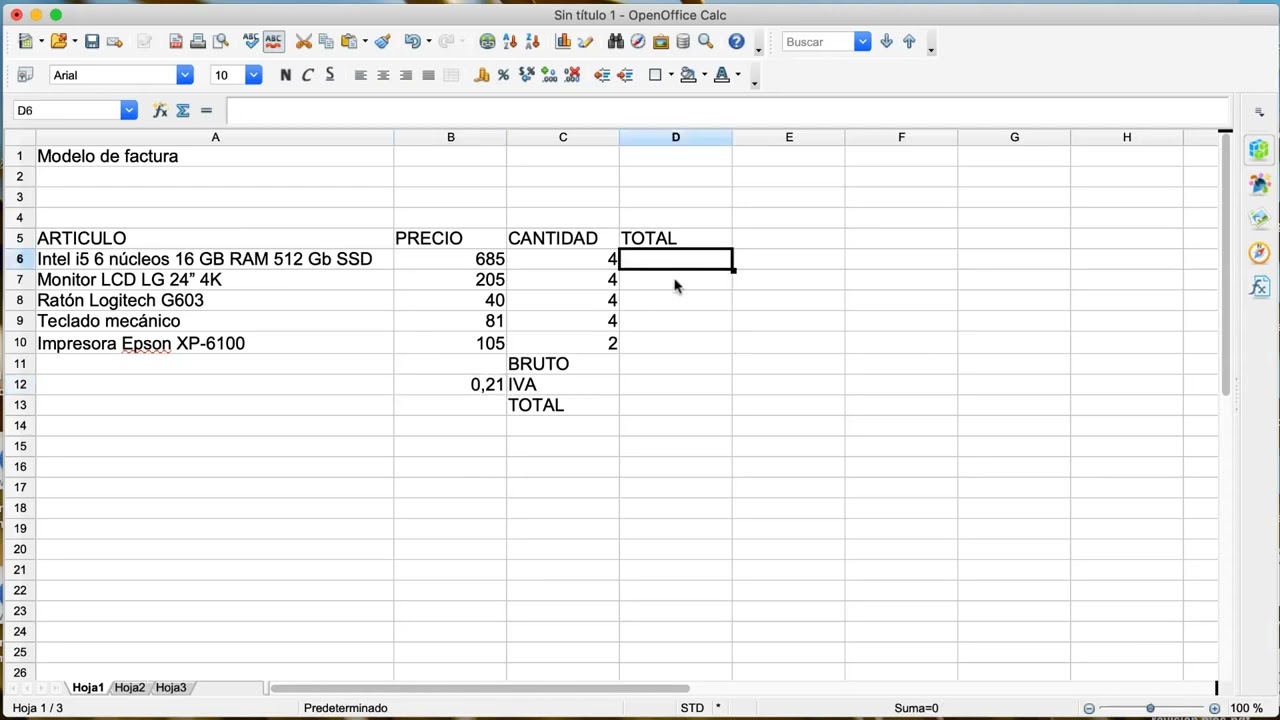The width and height of the screenshot is (1280, 720).
Task: Align cell text left
Action: 360,75
